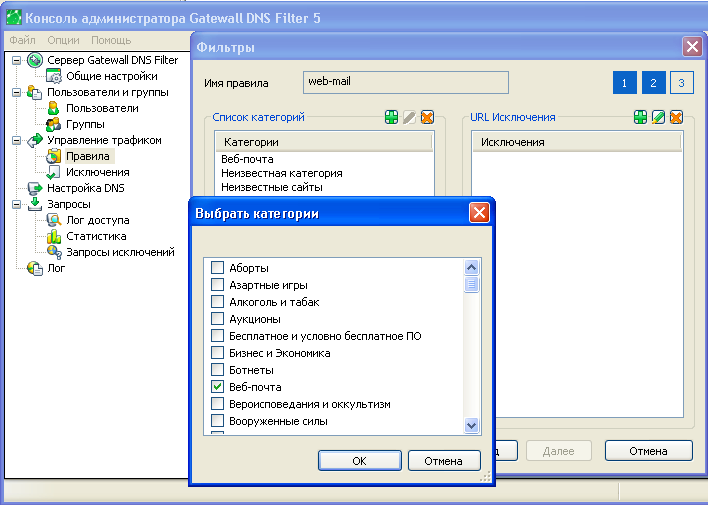Click the application icon in title bar
Viewport: 708px width, 505px height.
14,18
